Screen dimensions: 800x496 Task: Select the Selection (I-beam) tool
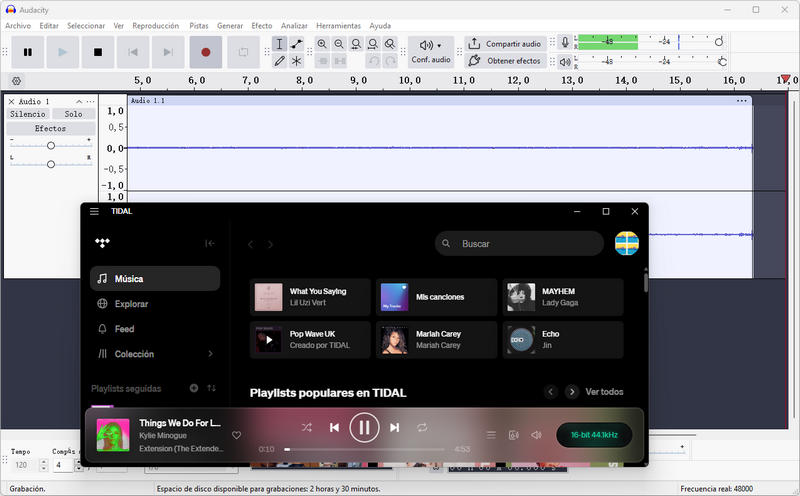tap(279, 44)
